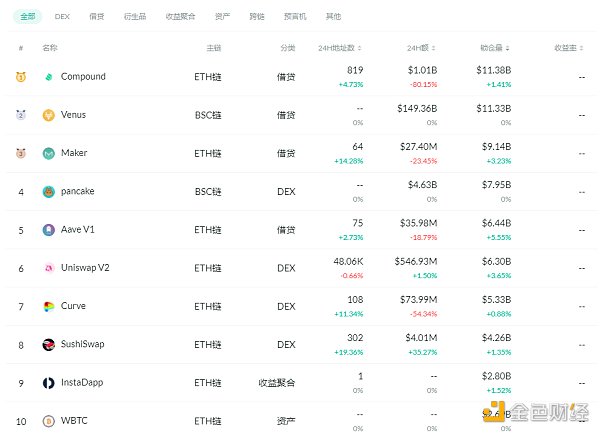Click Aave V1's $6.44B locked value
Image resolution: width=600 pixels, height=433 pixels.
496,223
